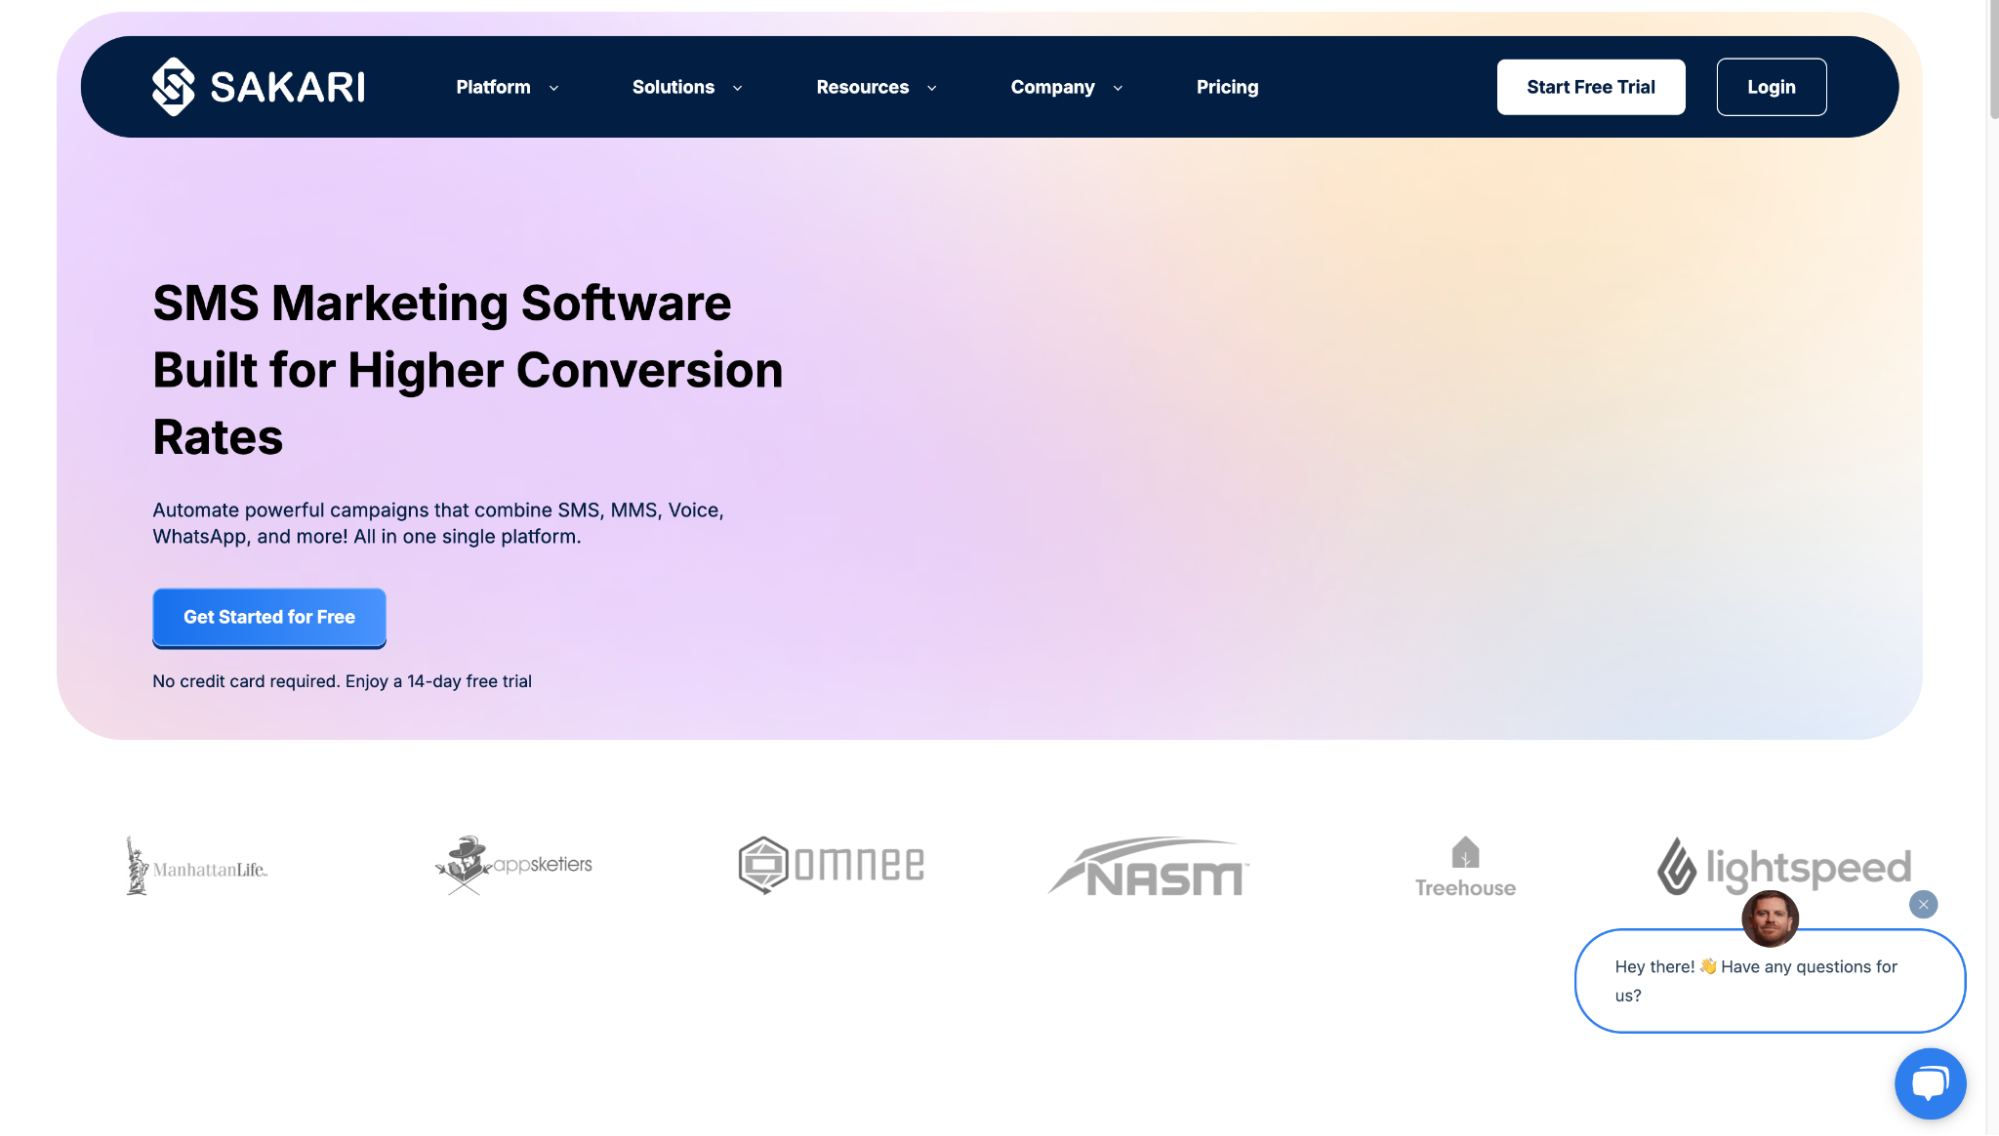Viewport: 1999px width, 1136px height.
Task: Open the chat widget launcher
Action: (x=1930, y=1083)
